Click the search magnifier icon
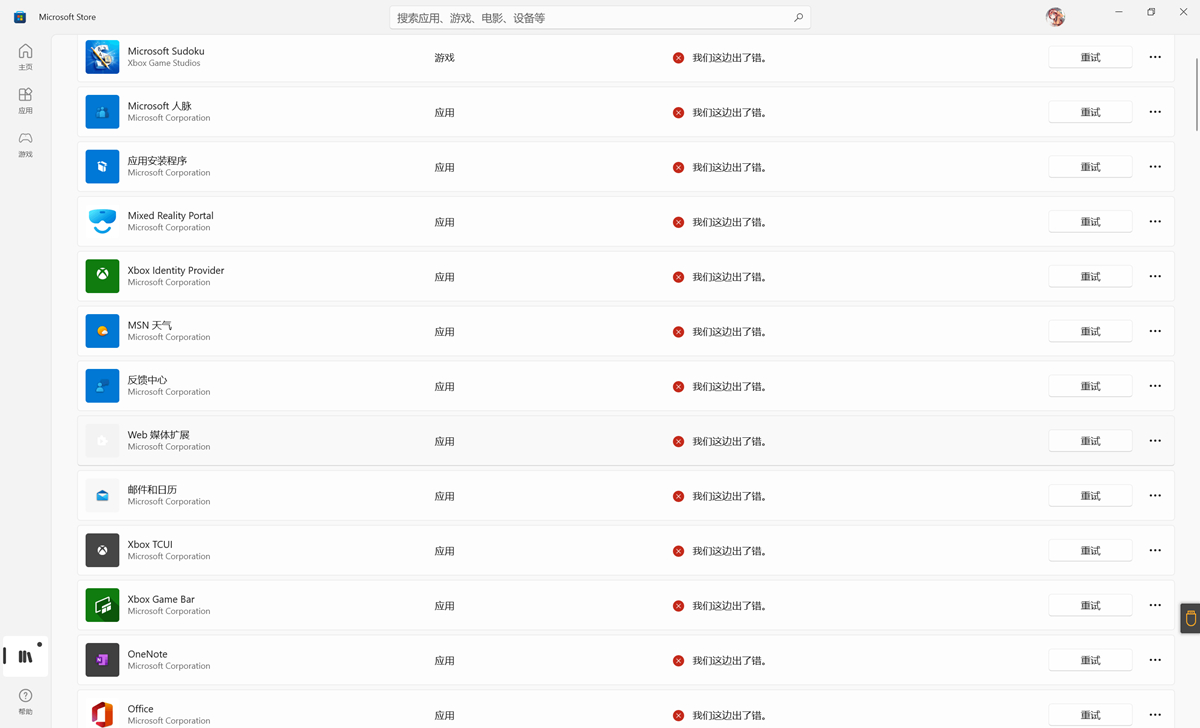The image size is (1200, 728). pyautogui.click(x=798, y=18)
